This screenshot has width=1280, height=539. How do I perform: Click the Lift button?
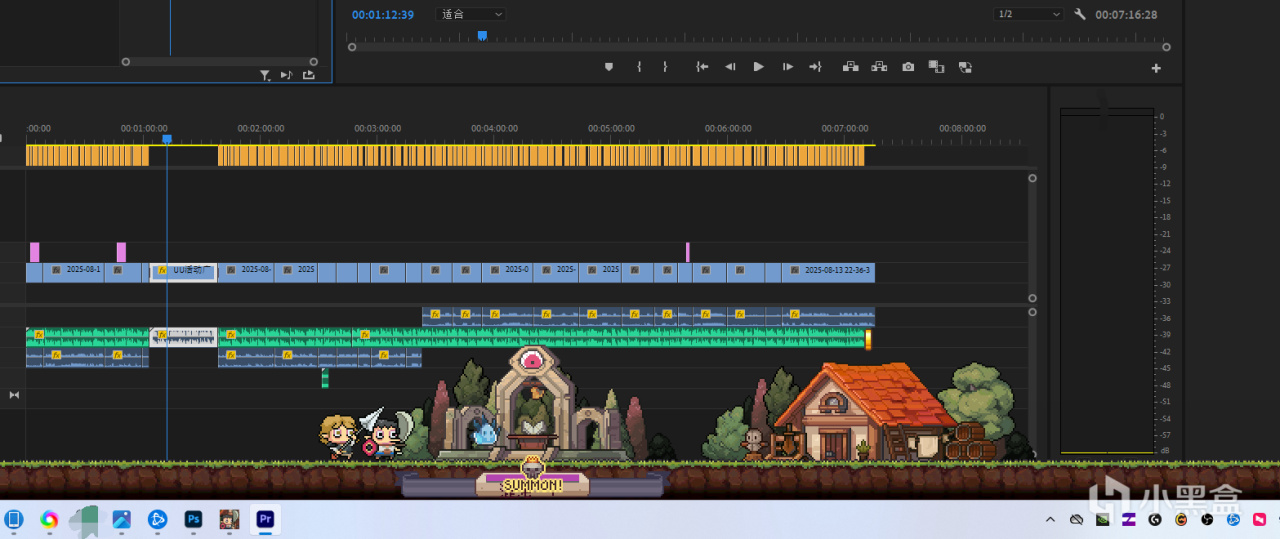click(851, 67)
